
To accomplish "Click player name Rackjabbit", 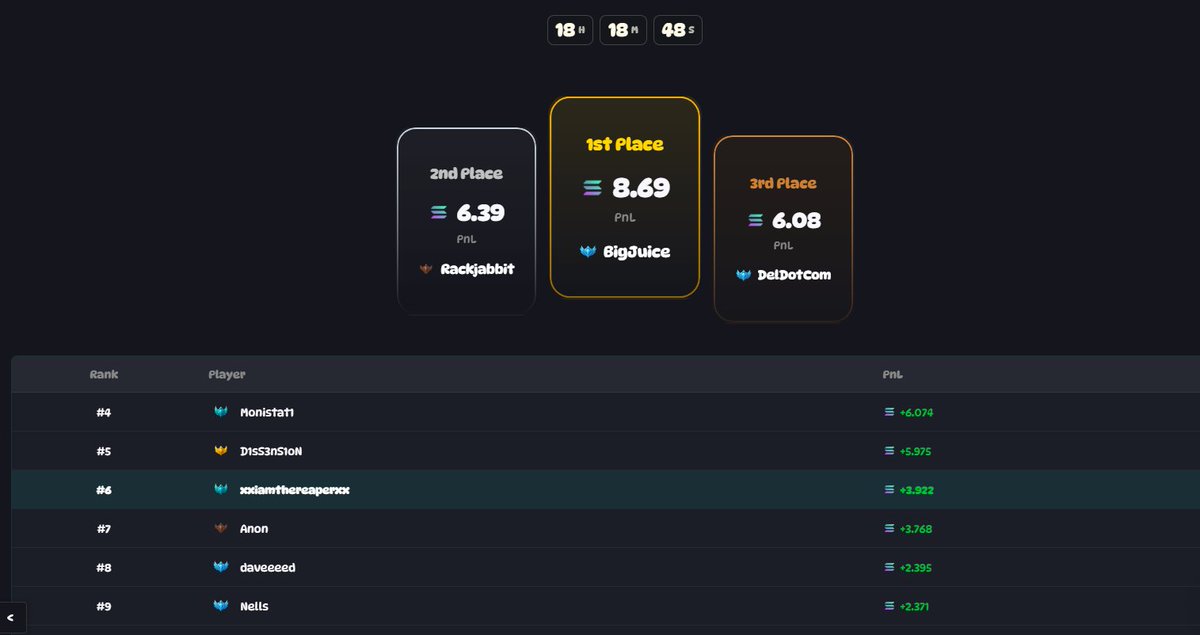I will coord(477,269).
